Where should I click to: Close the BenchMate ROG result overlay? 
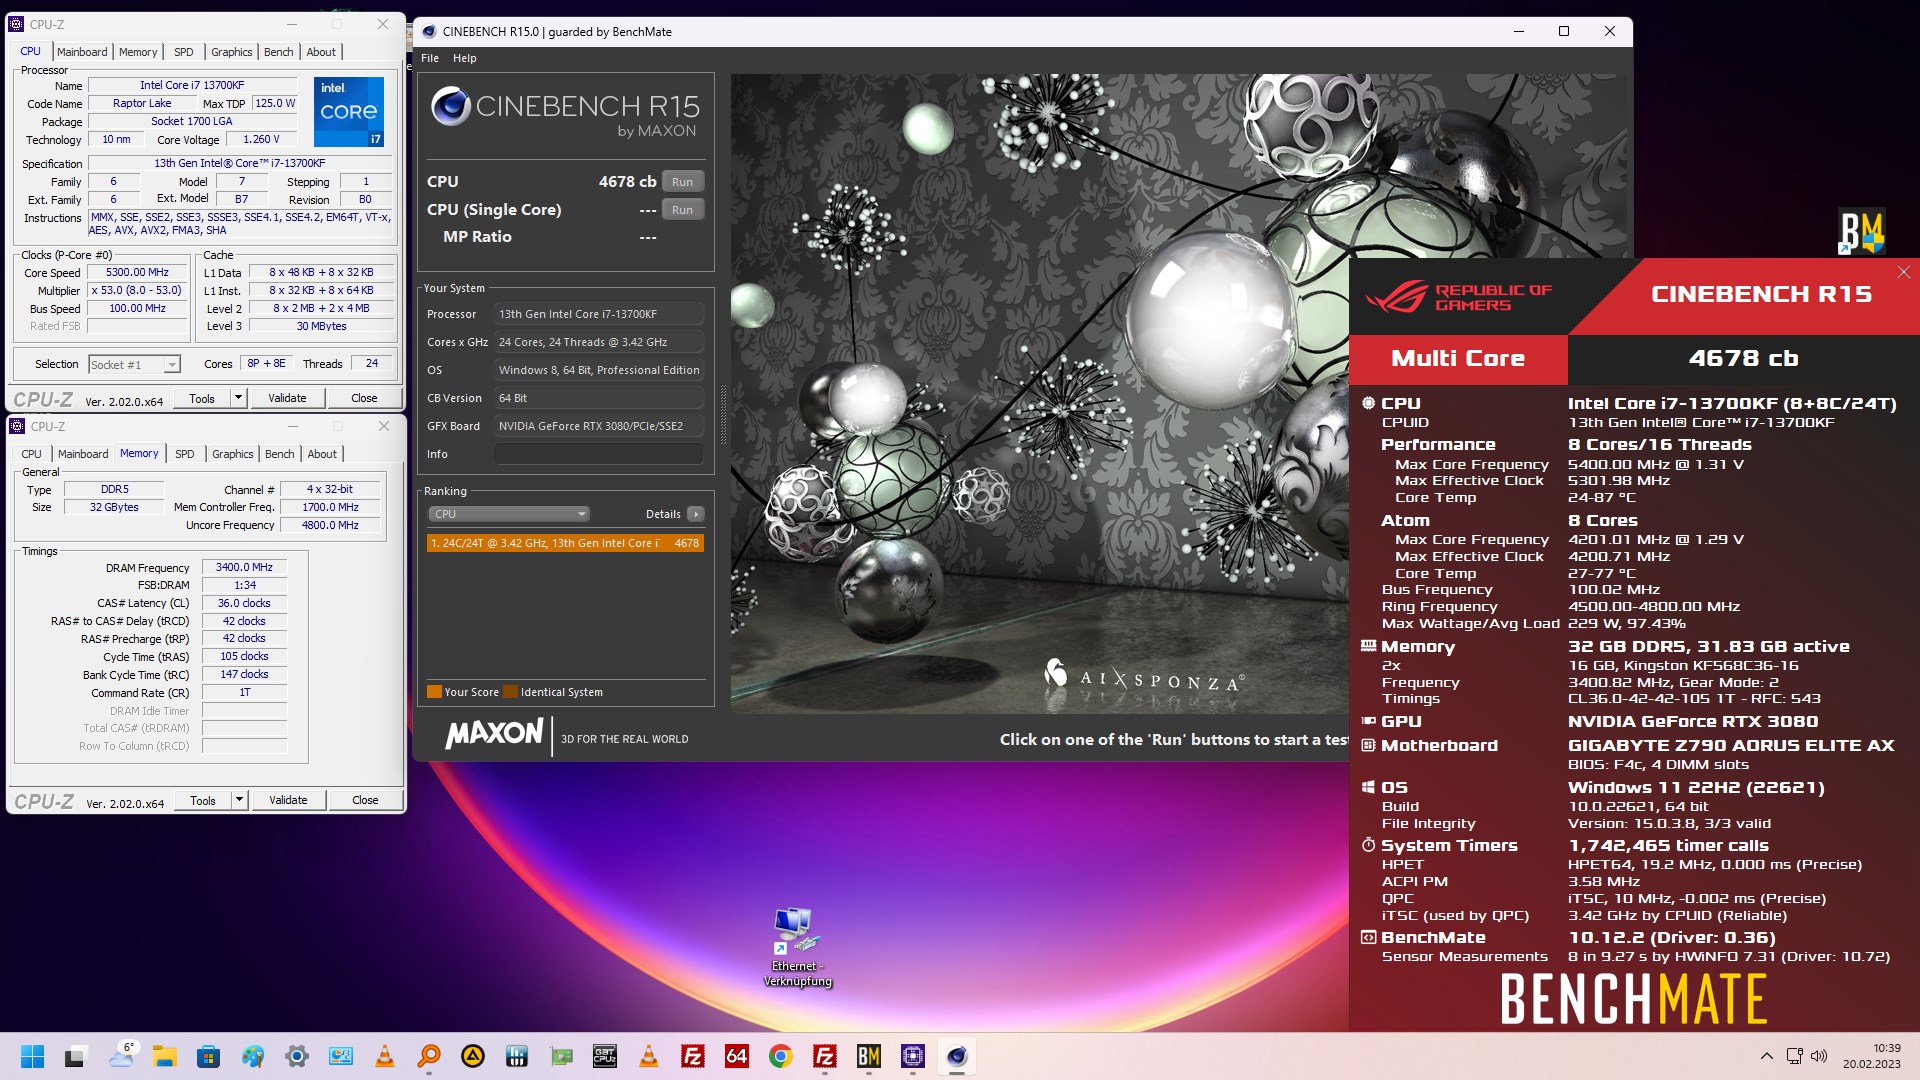pyautogui.click(x=1903, y=272)
